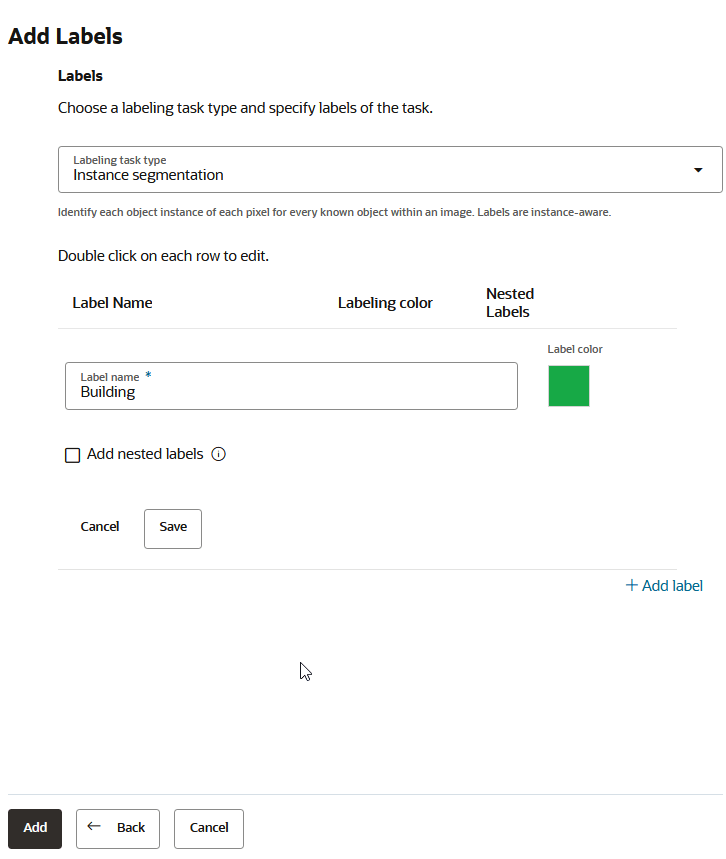Image resolution: width=726 pixels, height=859 pixels.
Task: Select the Labeling color column header
Action: [385, 302]
